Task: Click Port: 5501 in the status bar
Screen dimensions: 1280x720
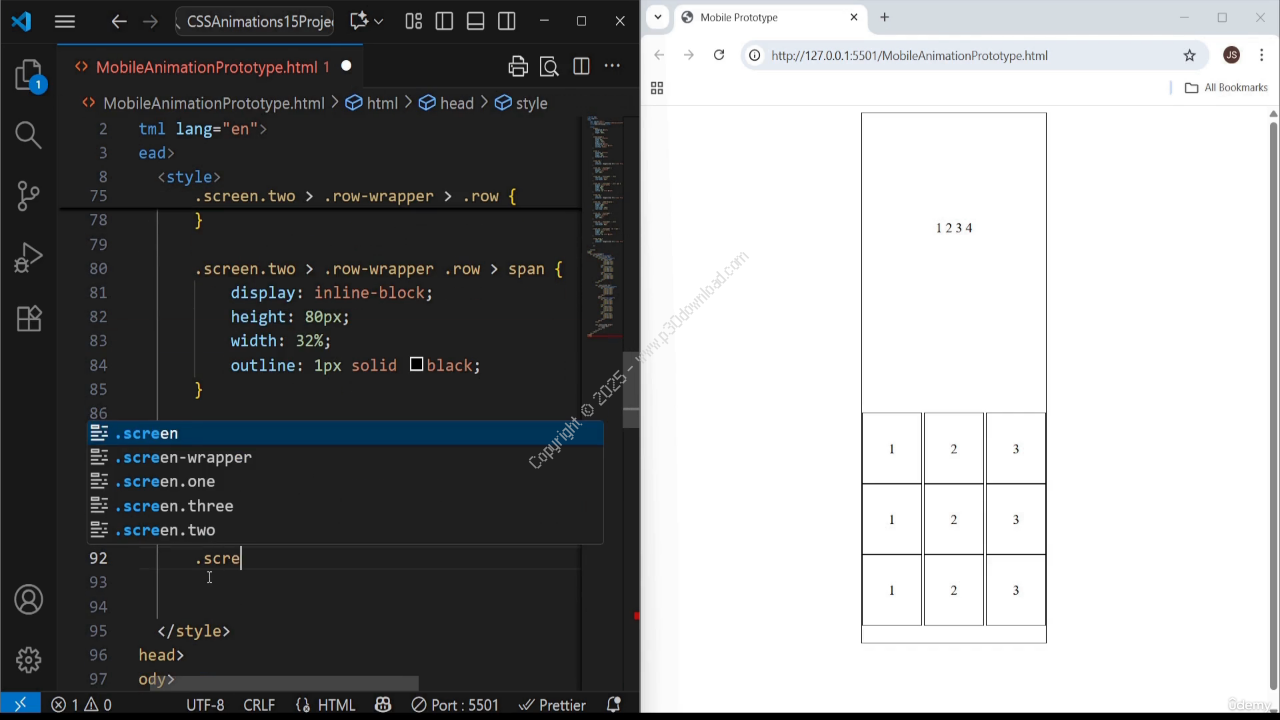Action: [454, 705]
